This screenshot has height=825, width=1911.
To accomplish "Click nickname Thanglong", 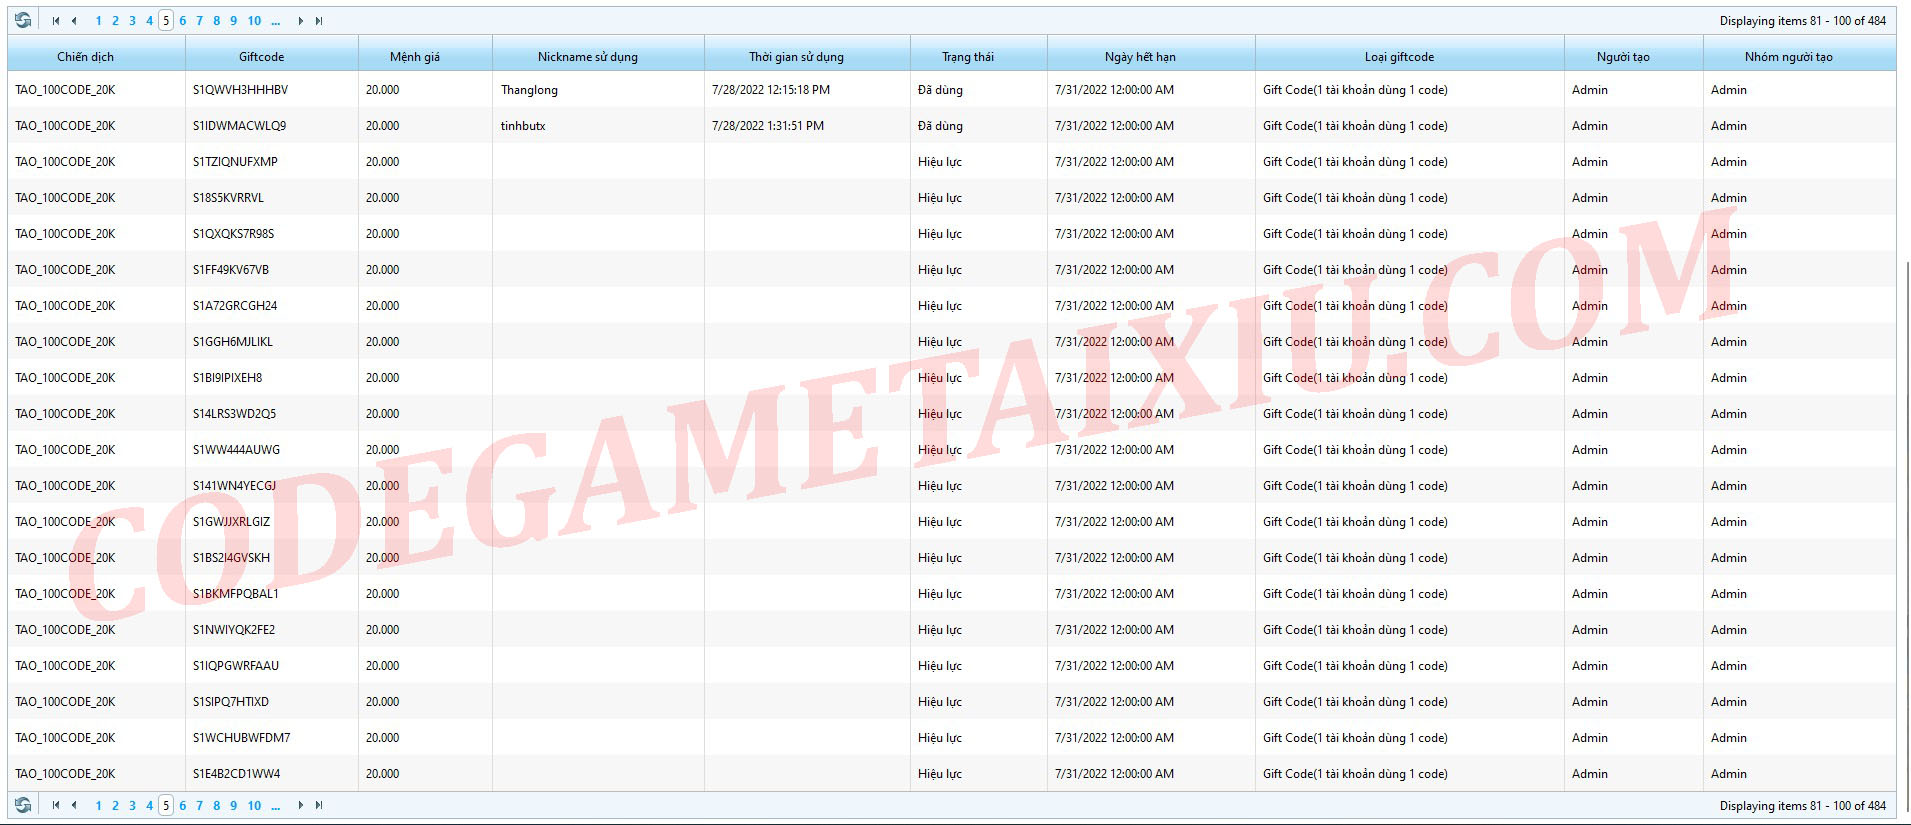I will tap(530, 90).
